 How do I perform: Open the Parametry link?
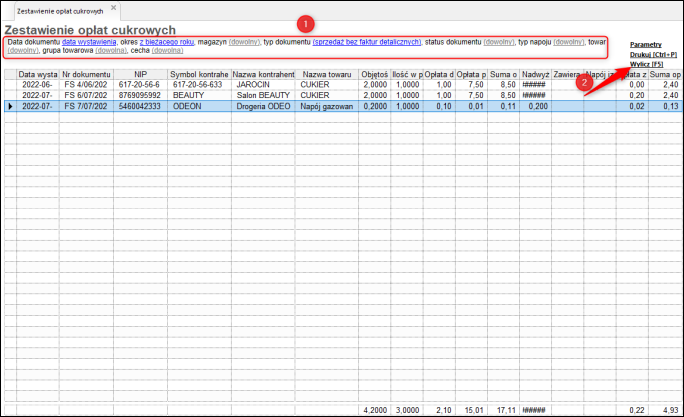[x=646, y=44]
